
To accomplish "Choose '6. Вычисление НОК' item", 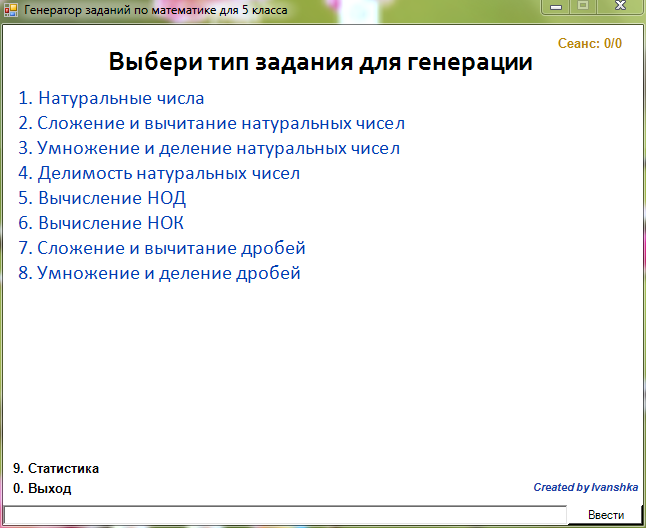I will click(101, 223).
